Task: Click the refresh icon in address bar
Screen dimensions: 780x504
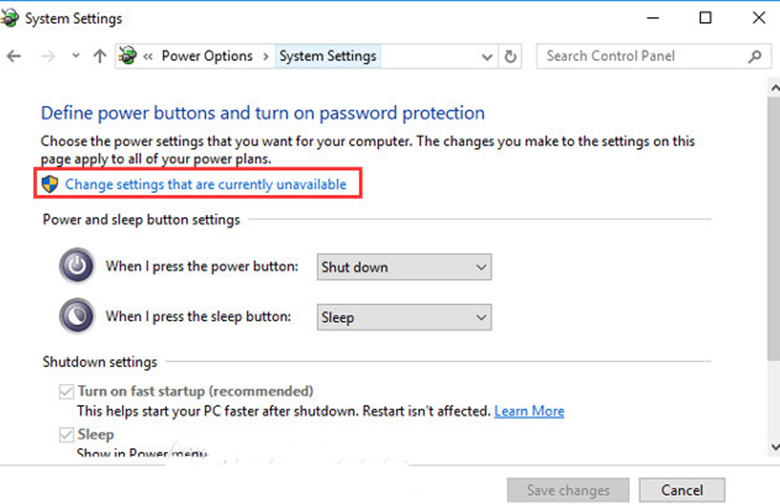Action: 511,57
